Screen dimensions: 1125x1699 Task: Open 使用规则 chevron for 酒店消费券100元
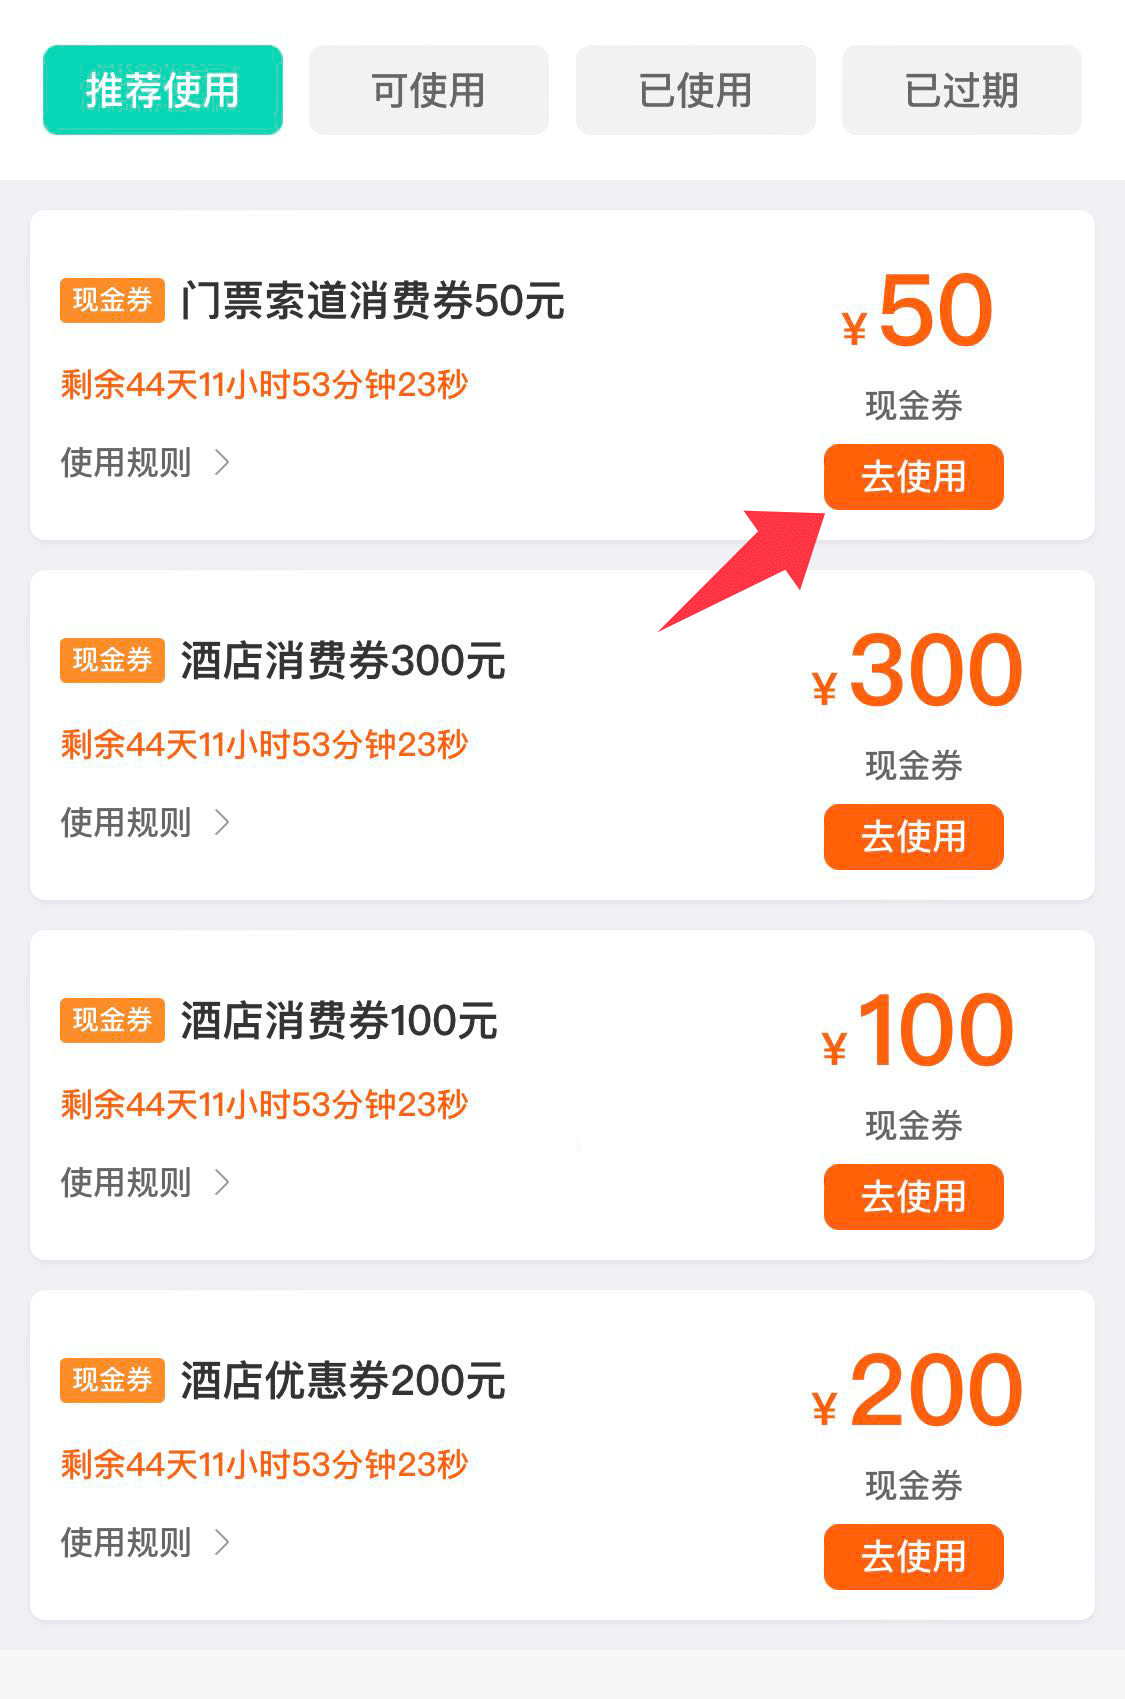(x=222, y=1182)
